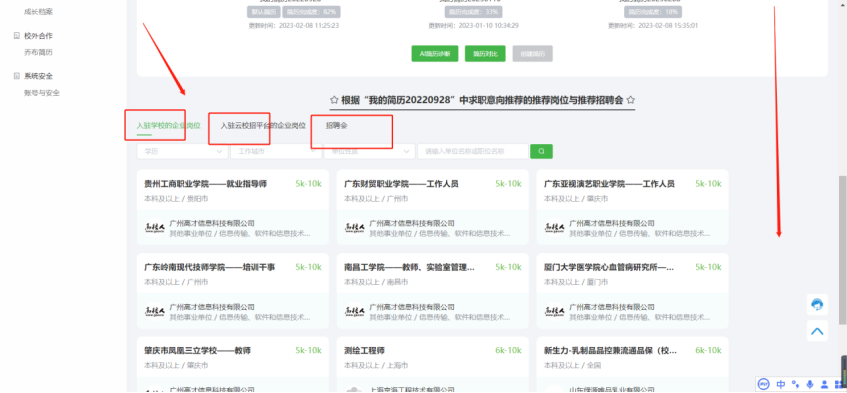Click the 系统安全 sidebar icon

(16, 76)
